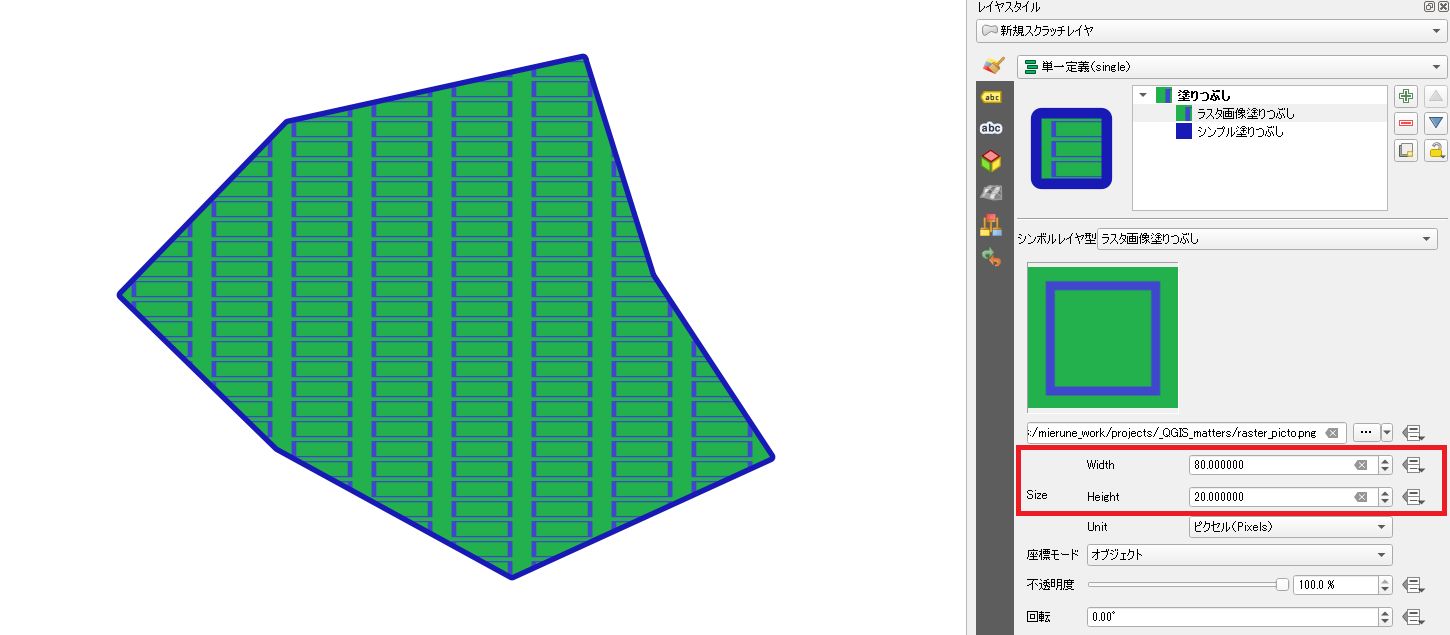Click the Height spin arrows
1450x635 pixels.
click(x=1385, y=497)
